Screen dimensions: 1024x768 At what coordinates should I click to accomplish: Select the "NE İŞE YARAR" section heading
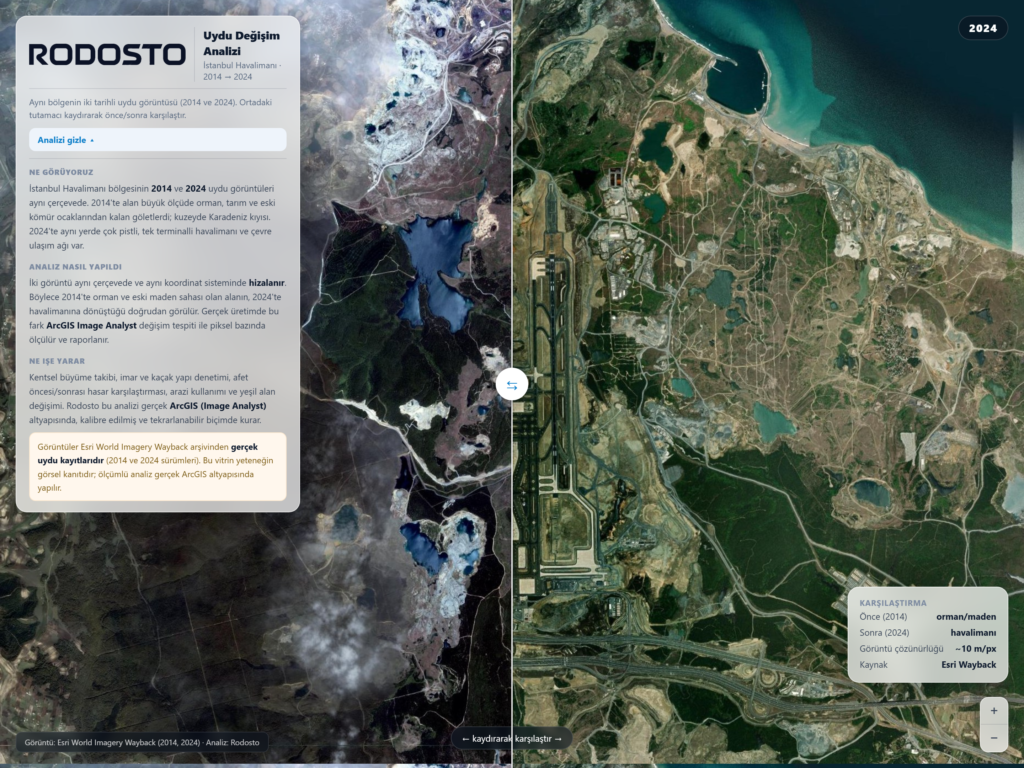coord(57,360)
